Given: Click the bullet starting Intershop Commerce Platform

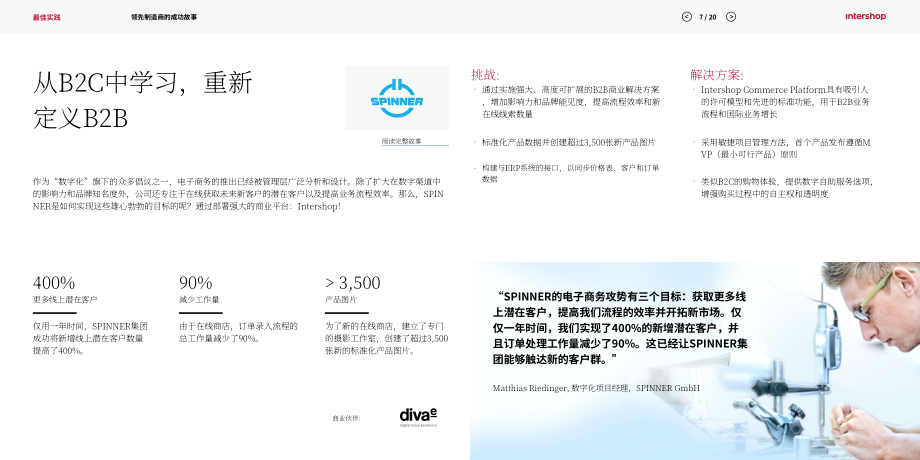Looking at the screenshot, I should pyautogui.click(x=785, y=102).
